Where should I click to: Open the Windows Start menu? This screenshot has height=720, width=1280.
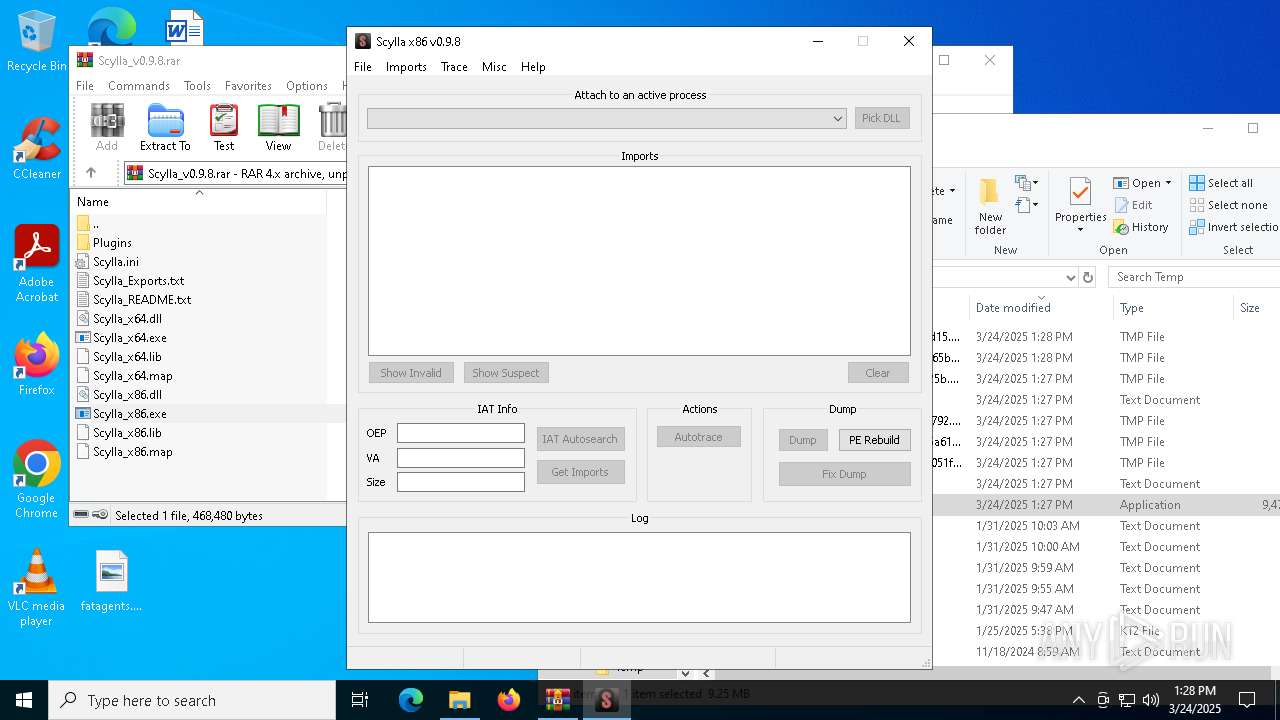click(x=24, y=700)
